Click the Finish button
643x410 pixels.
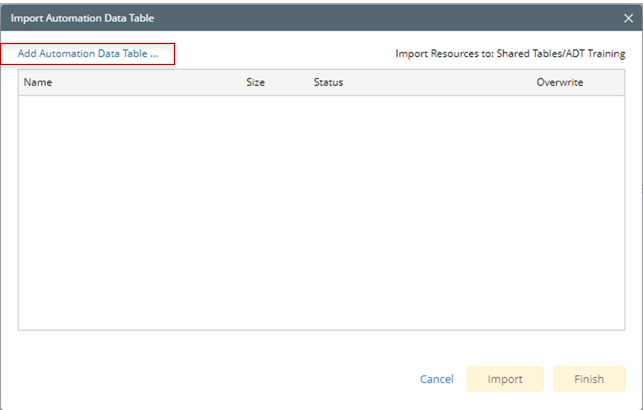(589, 379)
